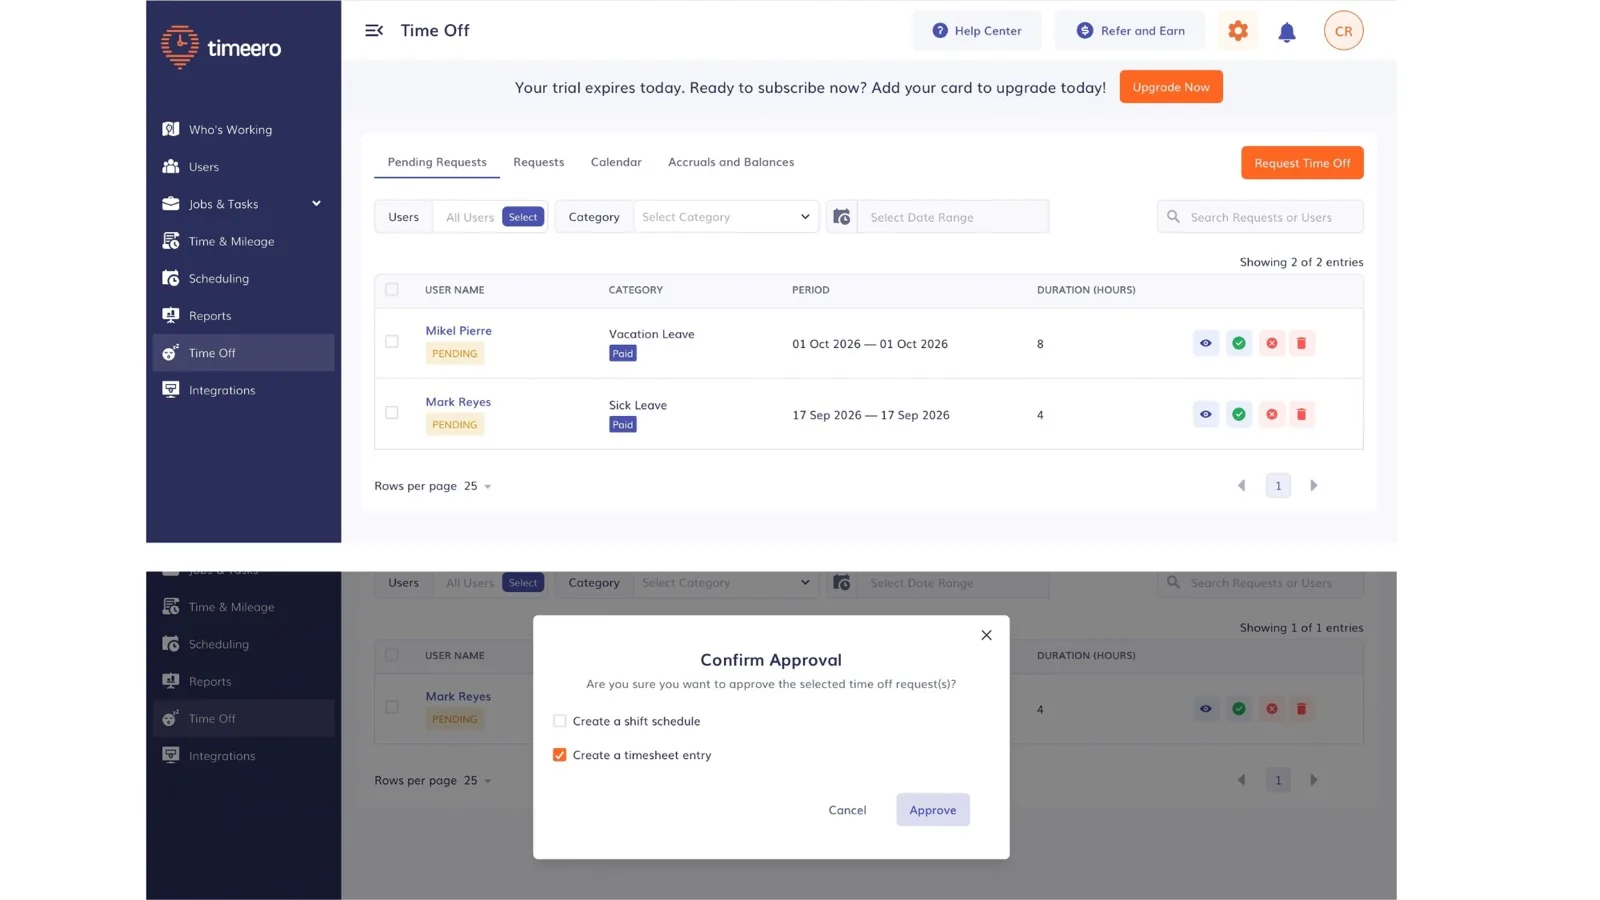View Mikel Pierre's request with eye icon
The height and width of the screenshot is (900, 1600).
pyautogui.click(x=1206, y=343)
